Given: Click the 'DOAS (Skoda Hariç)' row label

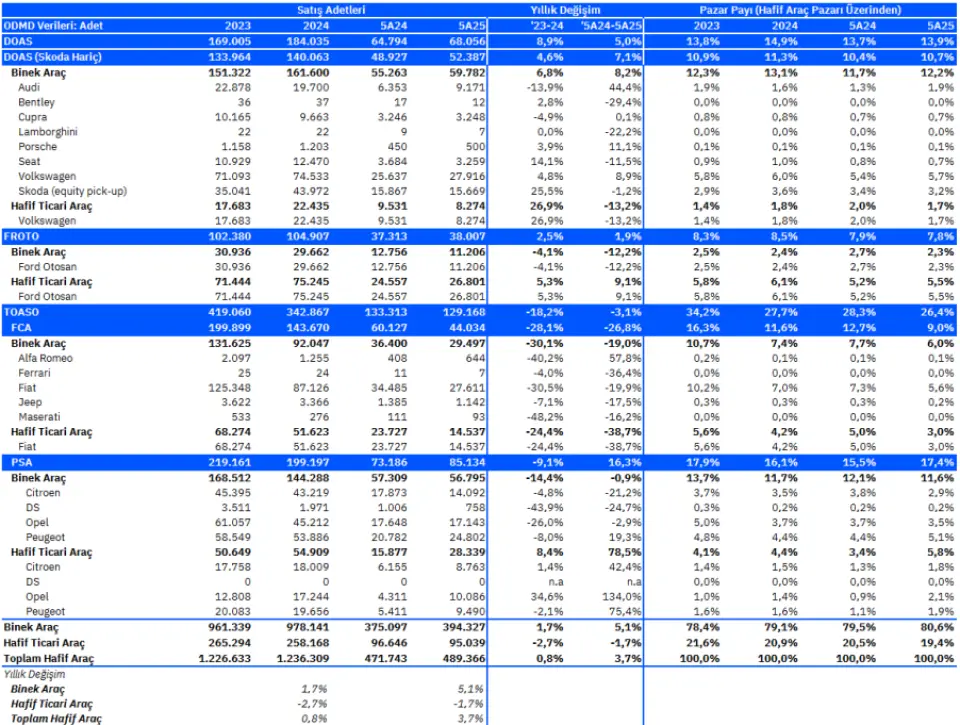Looking at the screenshot, I should (x=53, y=57).
